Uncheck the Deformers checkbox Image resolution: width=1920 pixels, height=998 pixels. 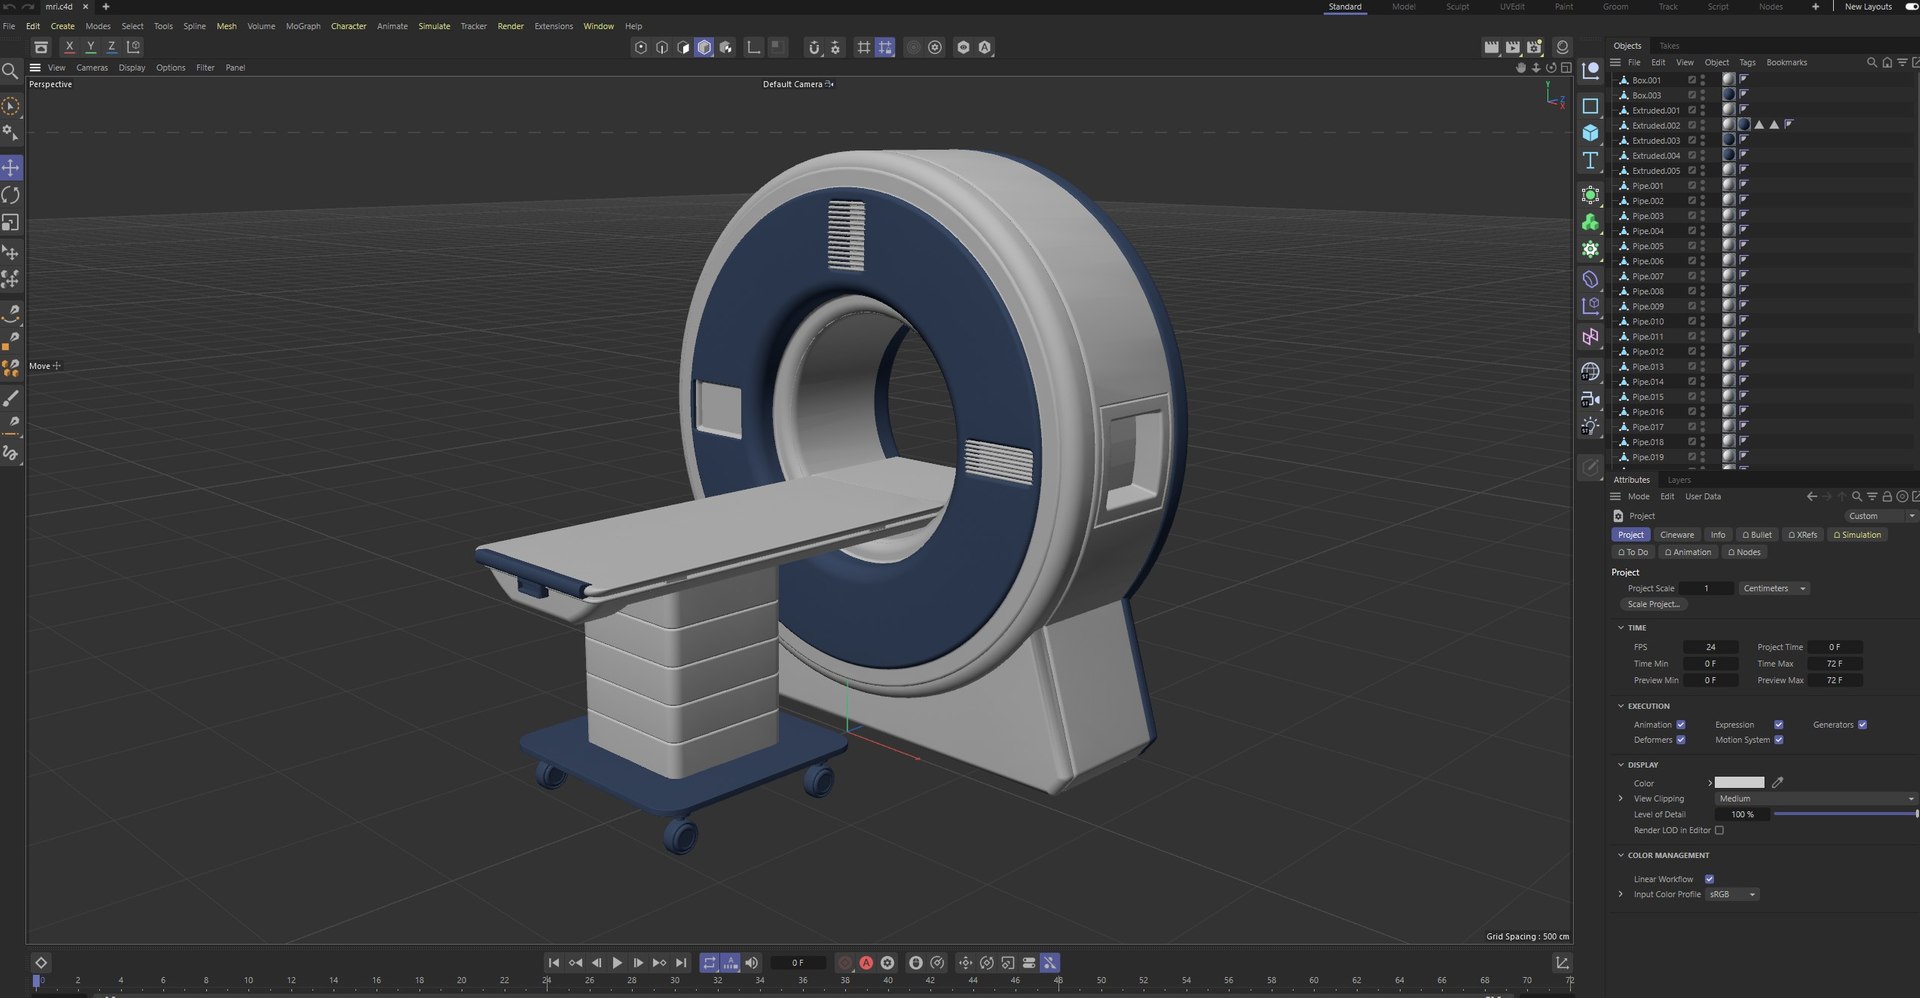coord(1681,739)
